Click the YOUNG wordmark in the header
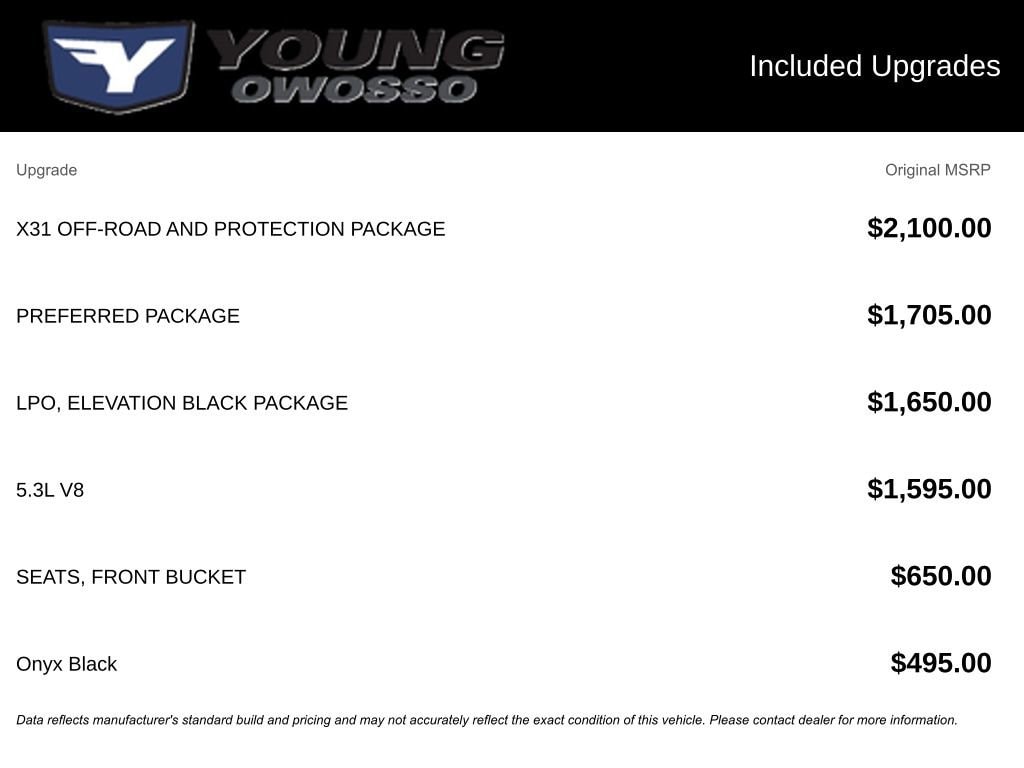Screen dimensions: 1024x768 tap(355, 49)
